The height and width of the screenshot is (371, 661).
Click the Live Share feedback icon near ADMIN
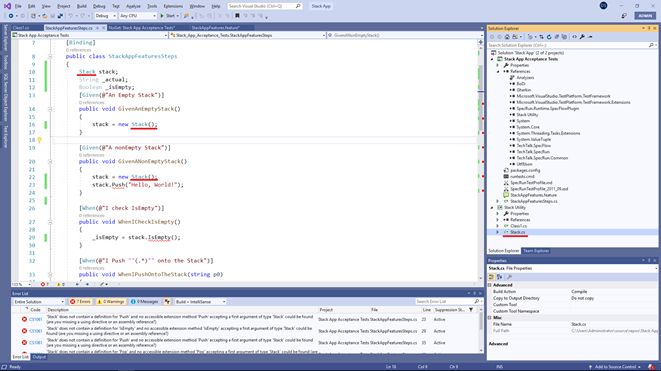tap(624, 16)
